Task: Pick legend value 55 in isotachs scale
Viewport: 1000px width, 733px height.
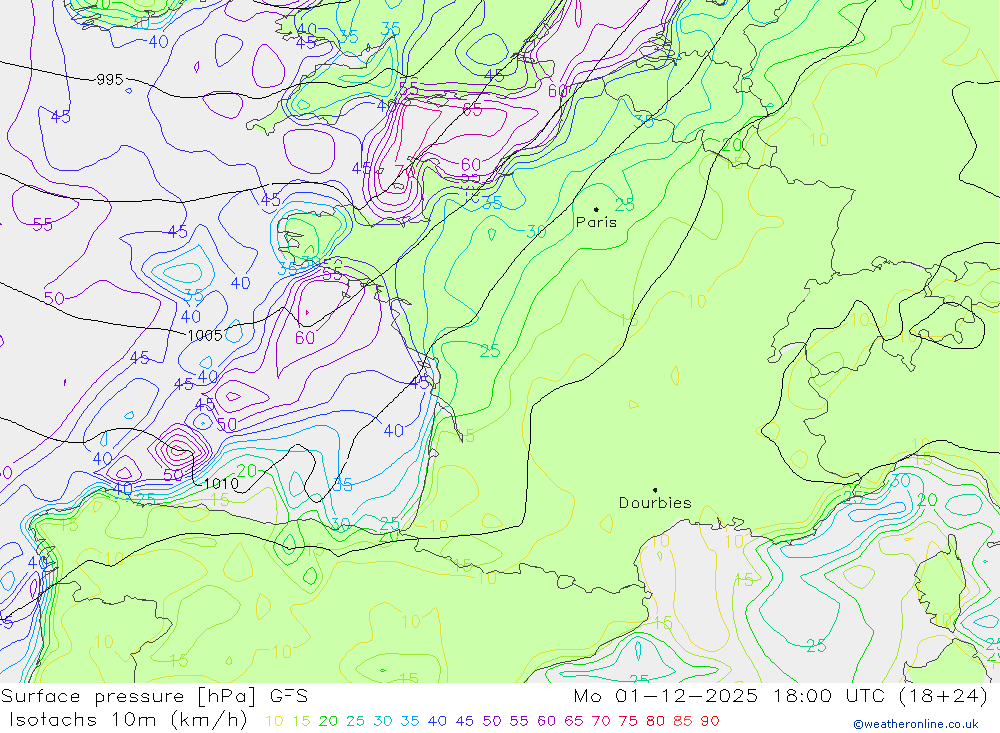Action: click(519, 721)
